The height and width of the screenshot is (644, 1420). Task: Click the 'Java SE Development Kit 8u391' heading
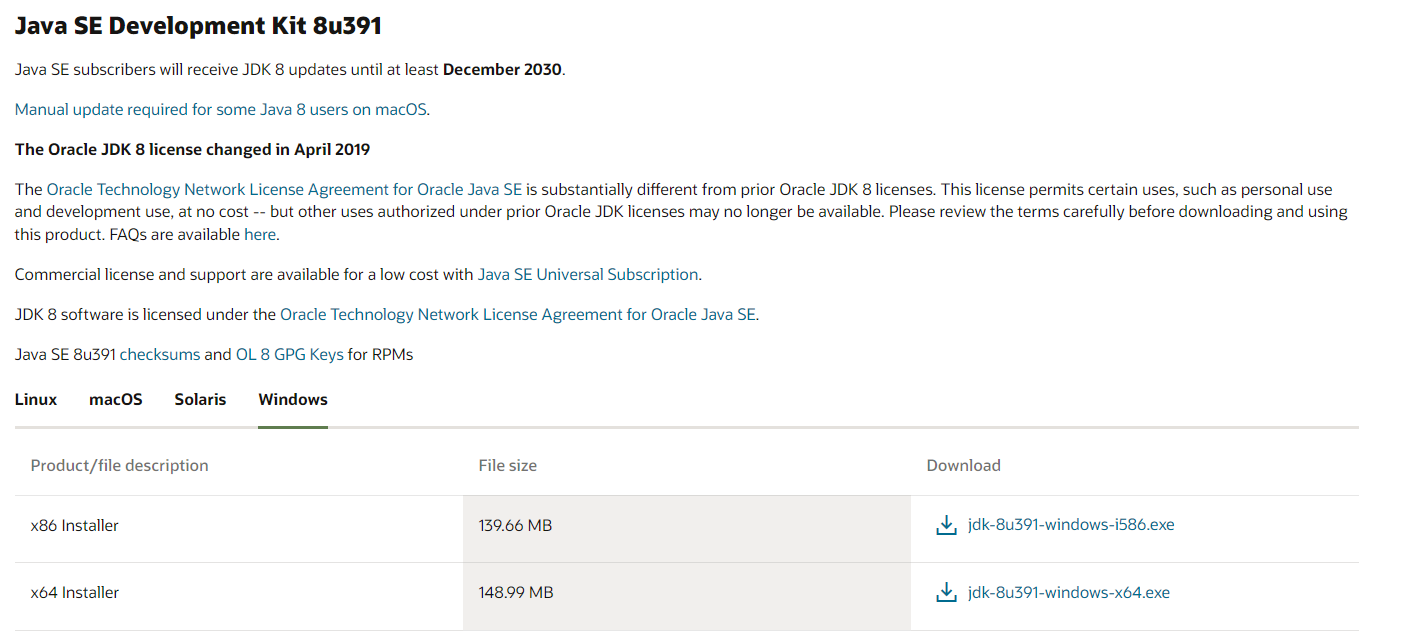click(x=198, y=26)
